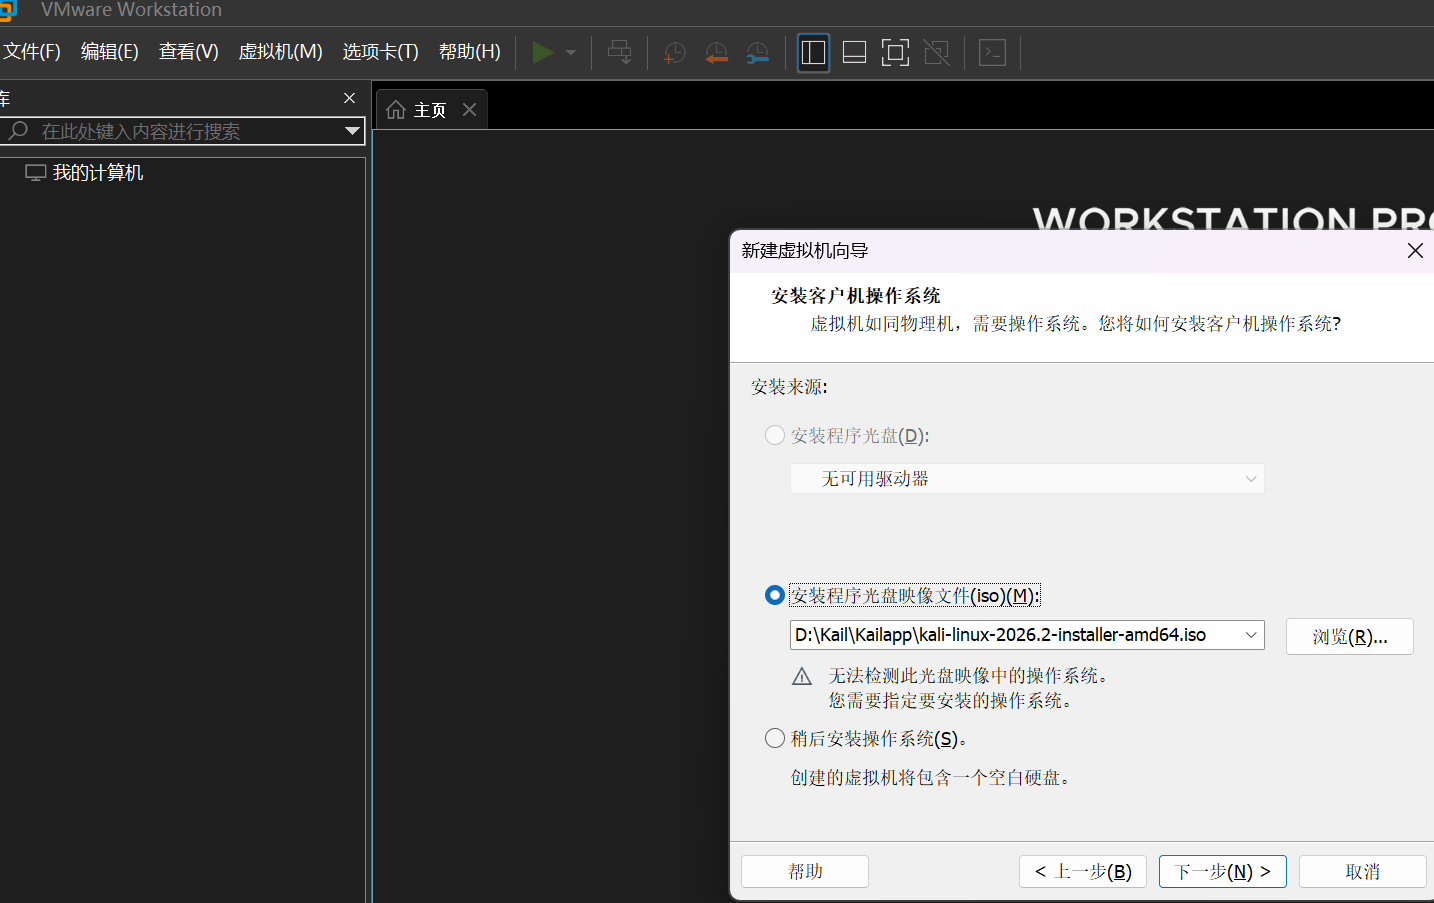
Task: Click the 创建的虚拟机将包含一个空白硬盘 description text
Action: click(931, 778)
